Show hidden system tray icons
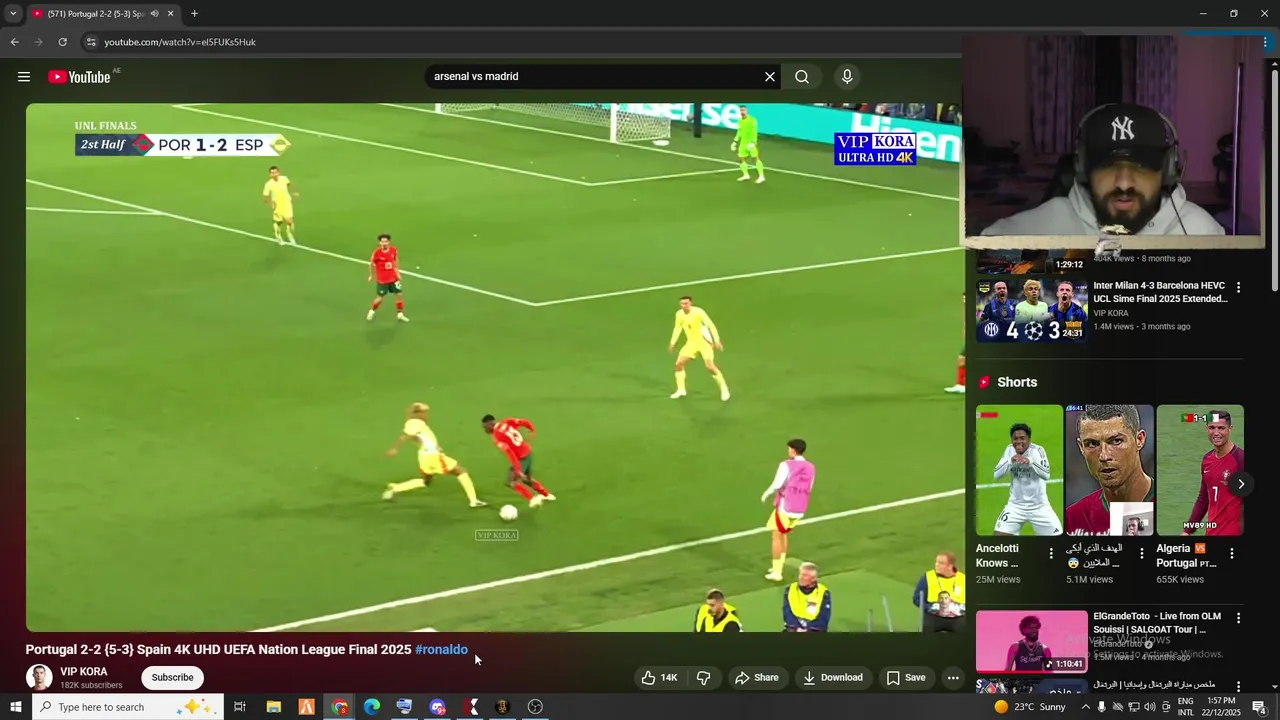1280x720 pixels. [x=1086, y=707]
